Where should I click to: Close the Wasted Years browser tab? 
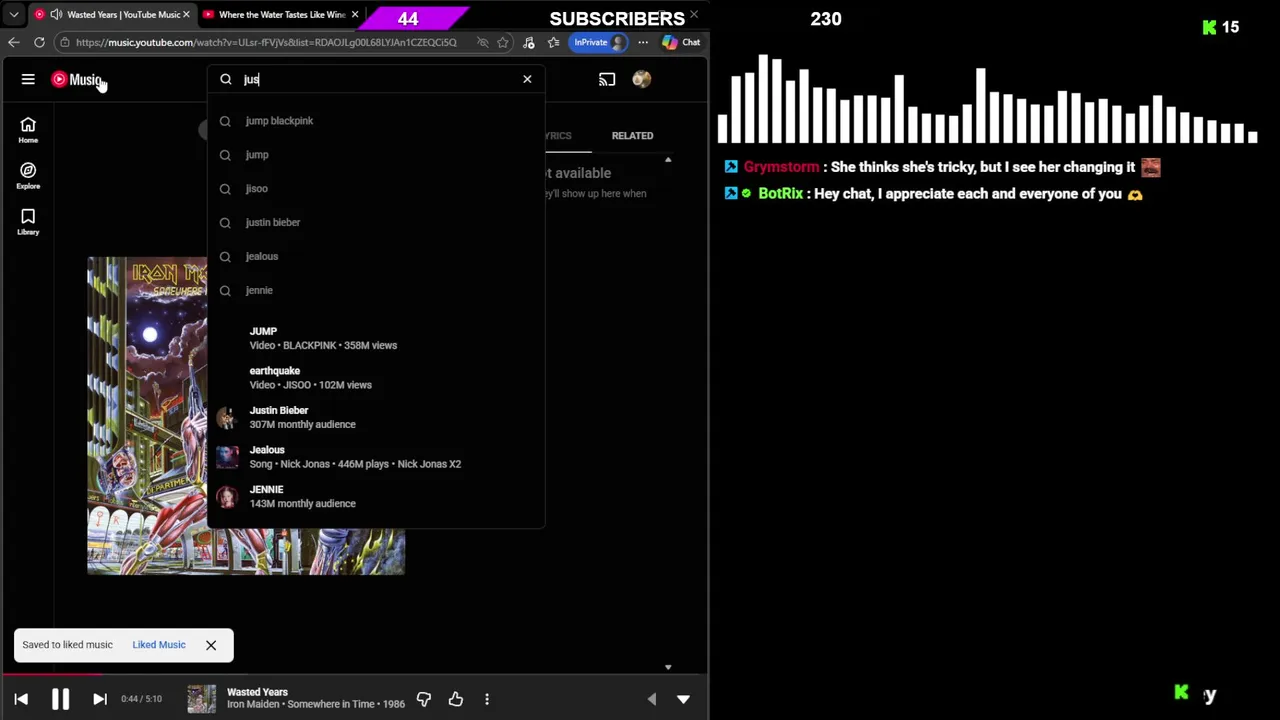pyautogui.click(x=186, y=15)
